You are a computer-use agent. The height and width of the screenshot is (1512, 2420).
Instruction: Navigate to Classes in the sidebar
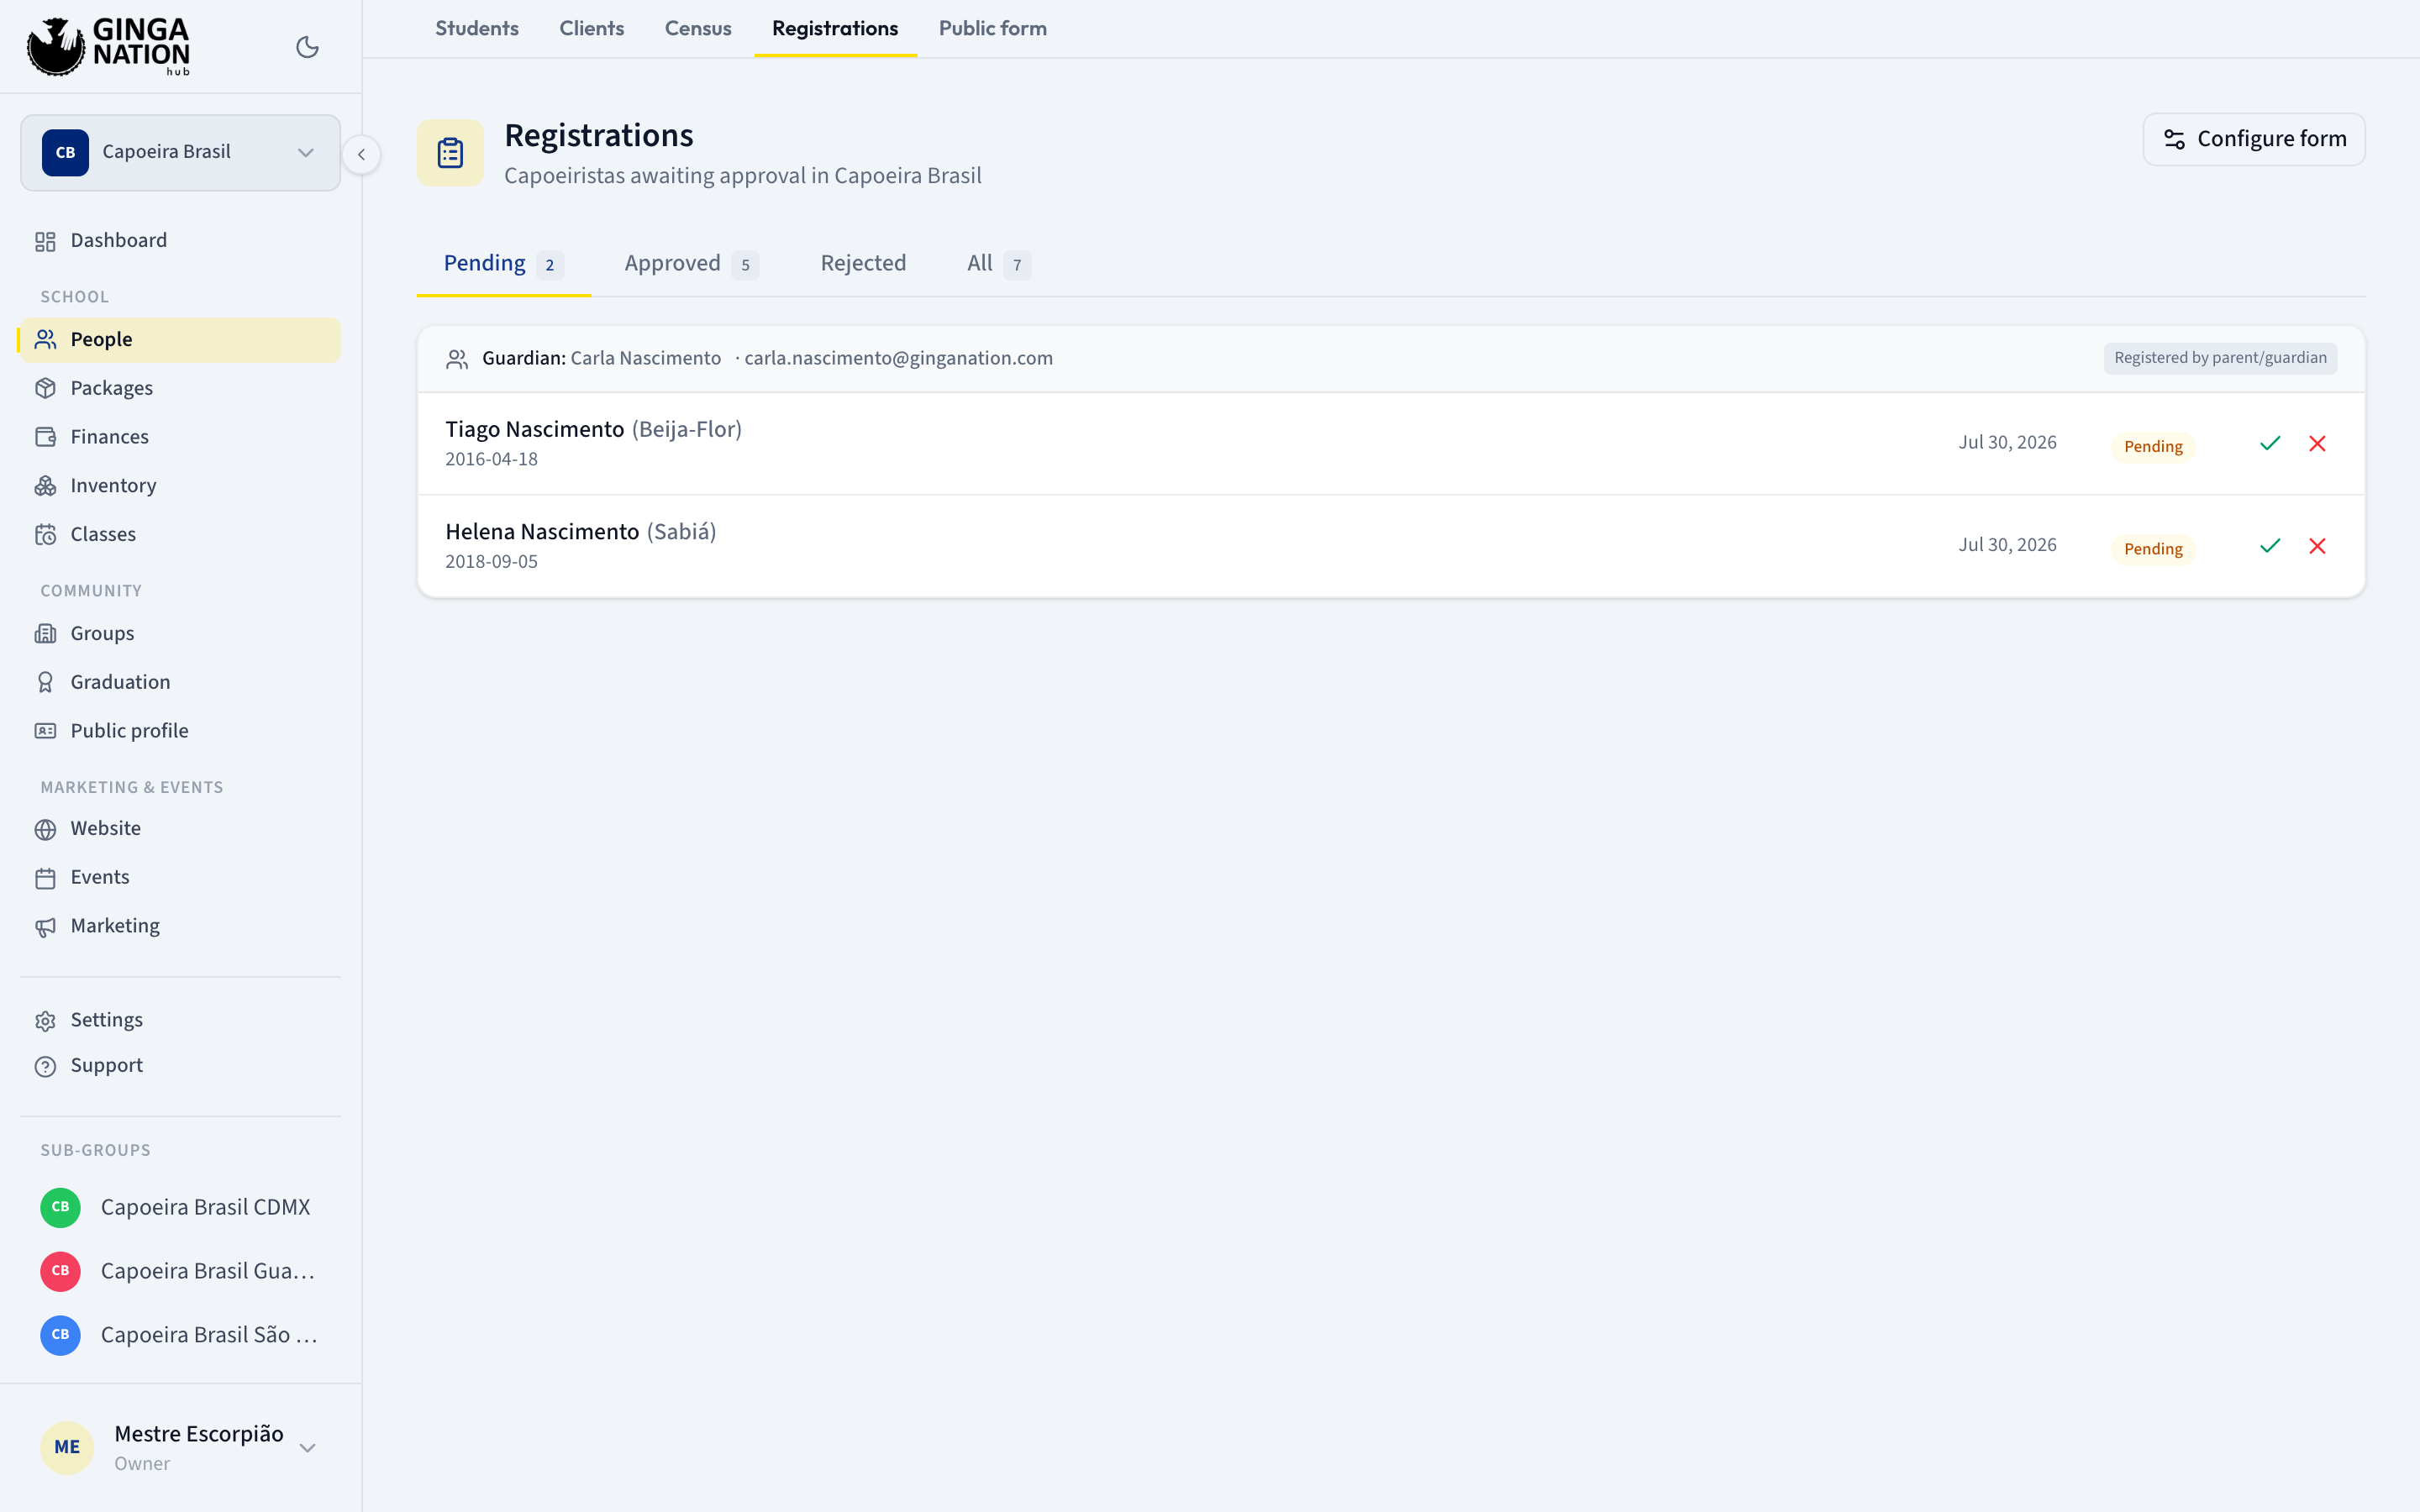point(180,534)
